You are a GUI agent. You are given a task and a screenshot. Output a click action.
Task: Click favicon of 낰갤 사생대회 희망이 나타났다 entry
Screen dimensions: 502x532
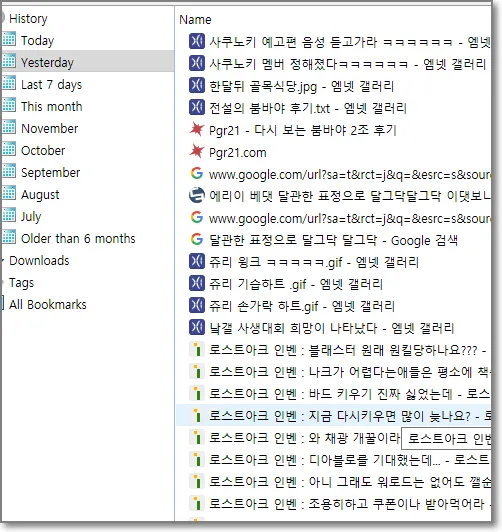197,328
